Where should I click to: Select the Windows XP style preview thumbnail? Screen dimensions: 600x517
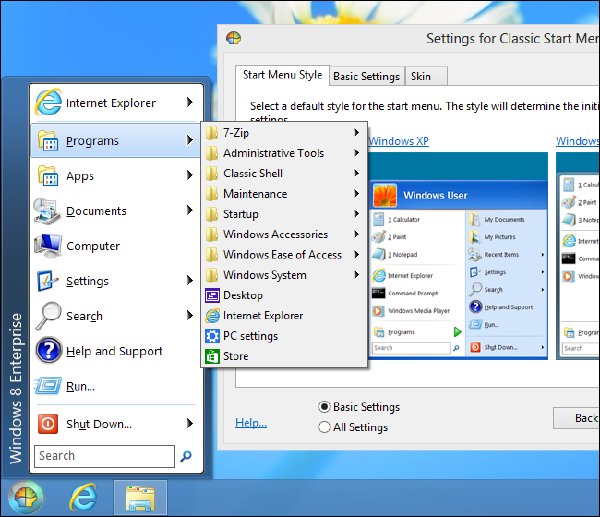point(458,256)
